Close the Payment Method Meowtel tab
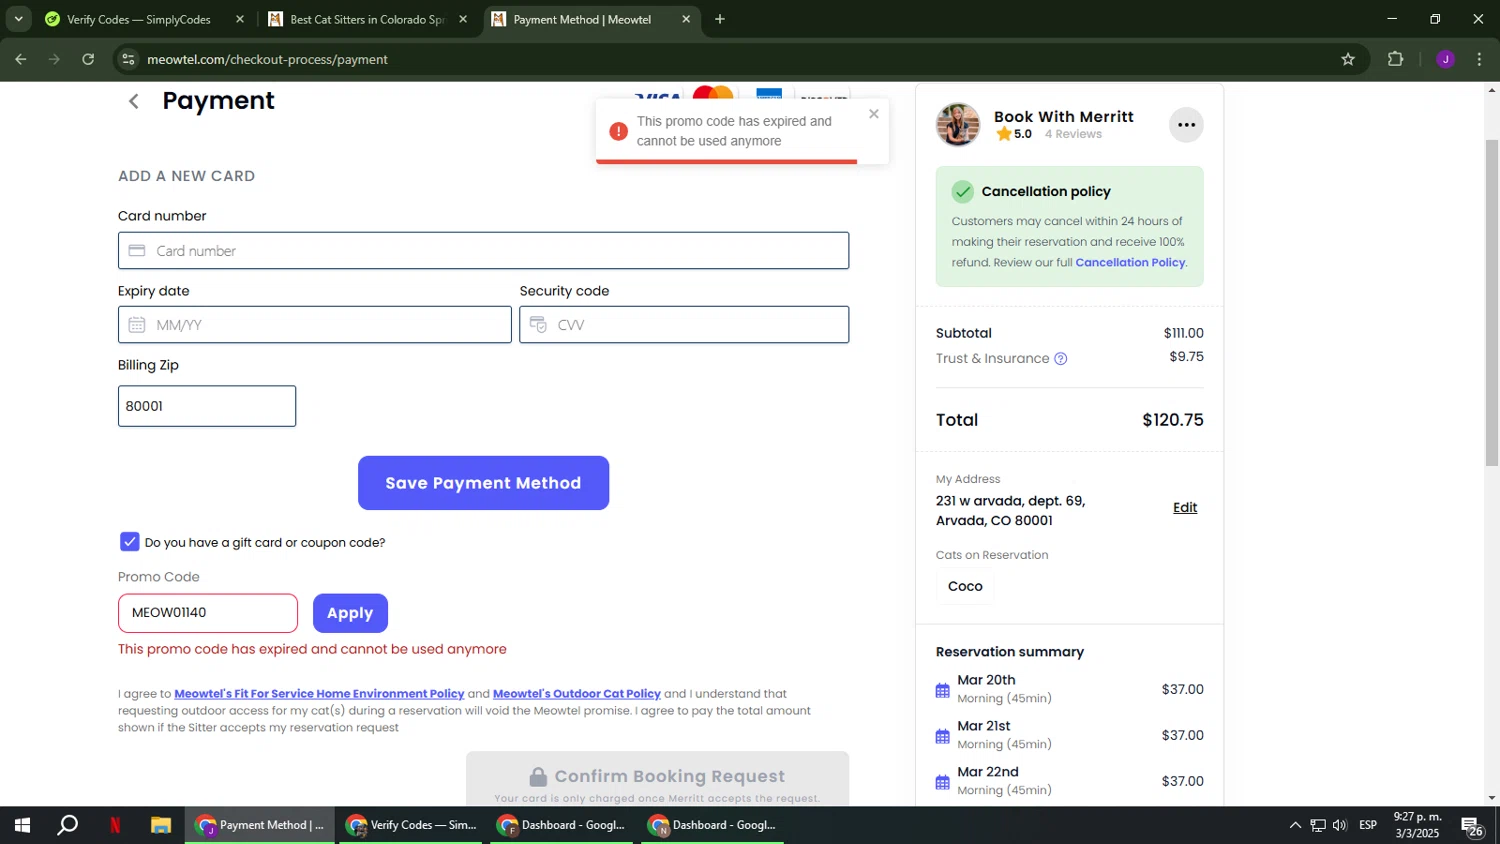The height and width of the screenshot is (844, 1500). 686,19
